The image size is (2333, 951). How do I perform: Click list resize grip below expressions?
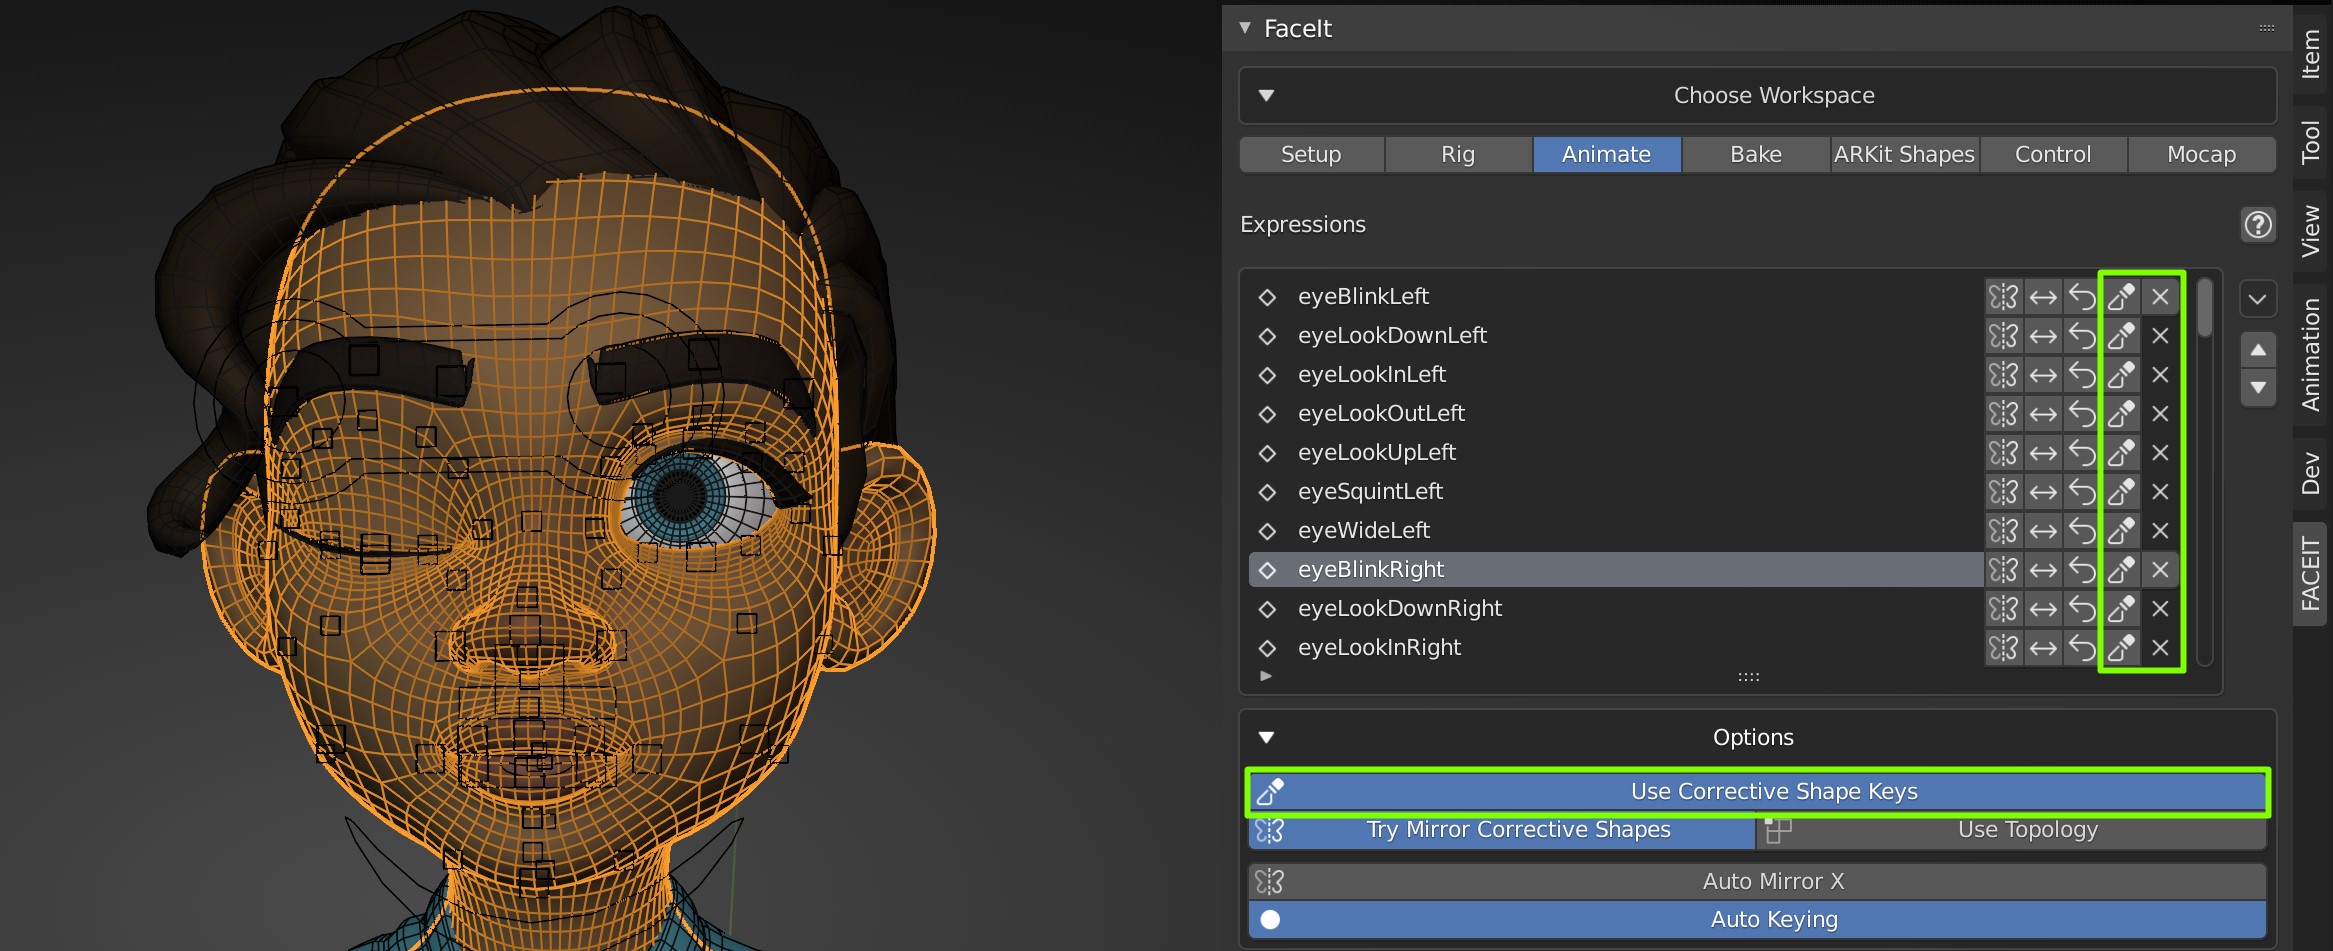[1749, 678]
